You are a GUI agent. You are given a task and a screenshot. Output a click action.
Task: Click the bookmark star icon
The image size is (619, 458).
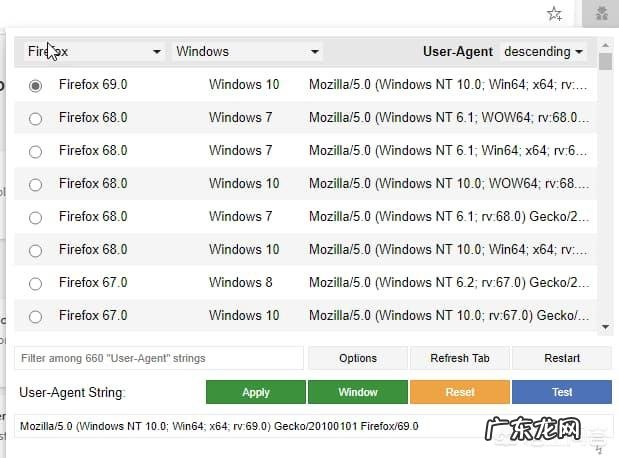point(555,14)
